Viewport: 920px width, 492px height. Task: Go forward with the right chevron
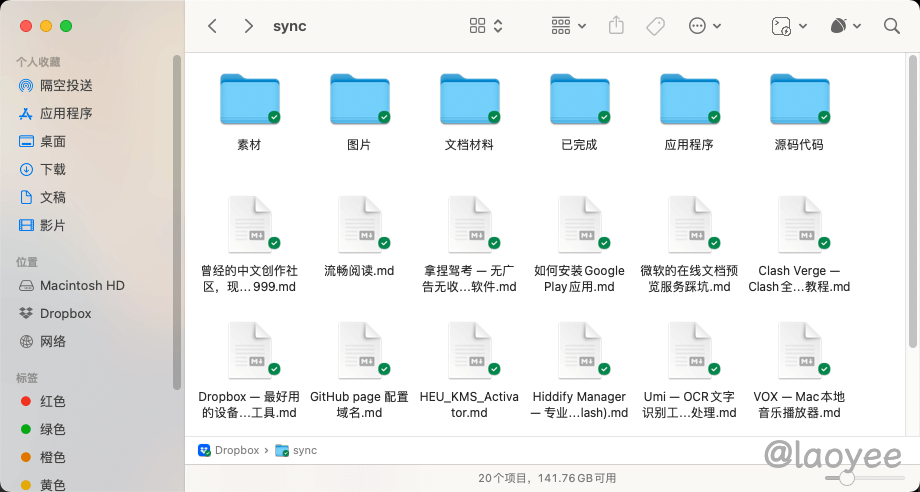248,26
